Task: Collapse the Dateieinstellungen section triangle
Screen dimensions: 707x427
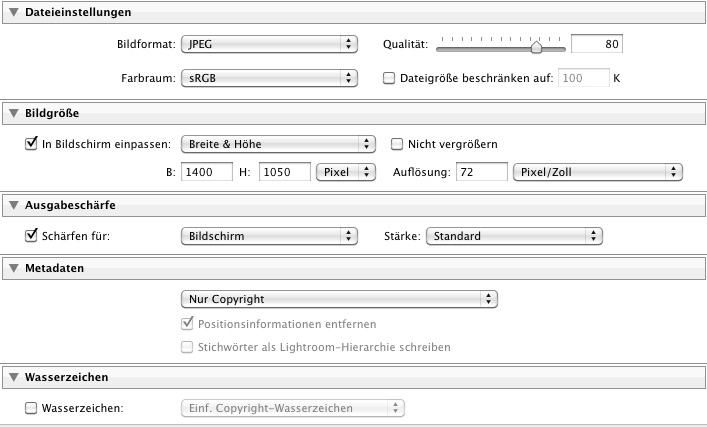Action: [14, 12]
